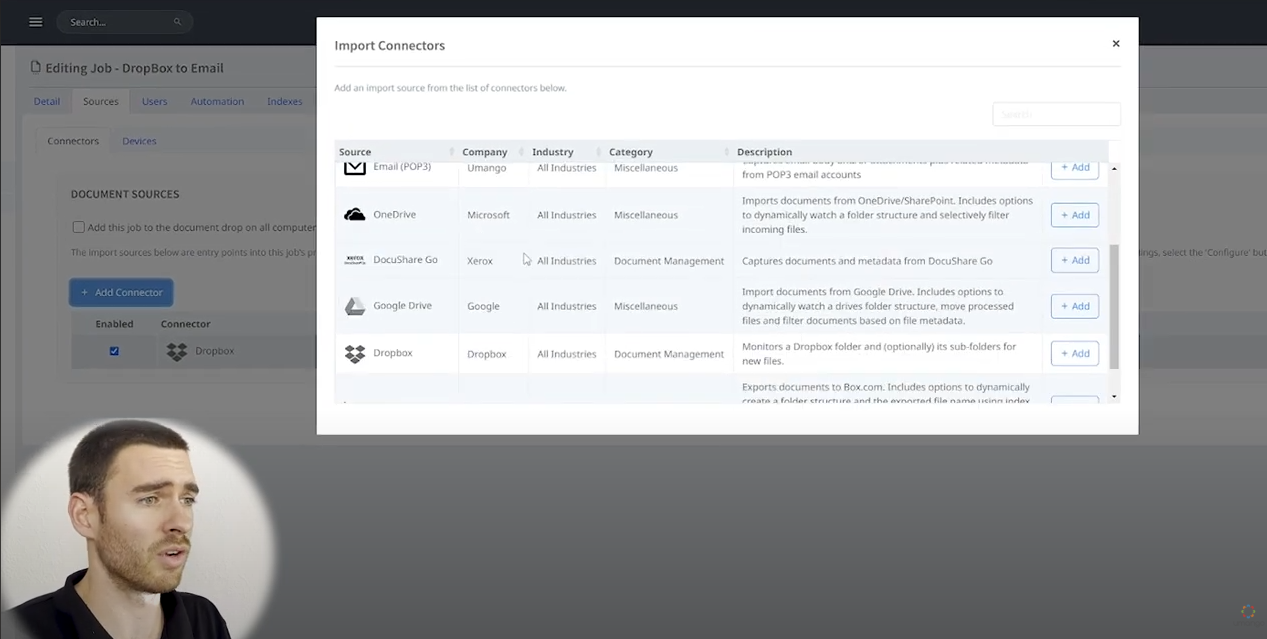The height and width of the screenshot is (639, 1267).
Task: Add the OneDrive connector
Action: (1074, 214)
